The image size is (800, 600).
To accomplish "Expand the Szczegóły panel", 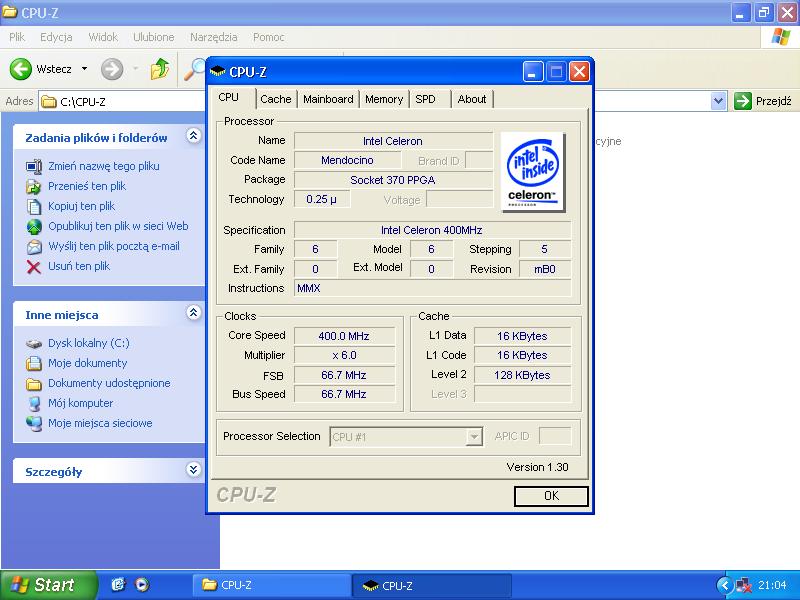I will 193,470.
